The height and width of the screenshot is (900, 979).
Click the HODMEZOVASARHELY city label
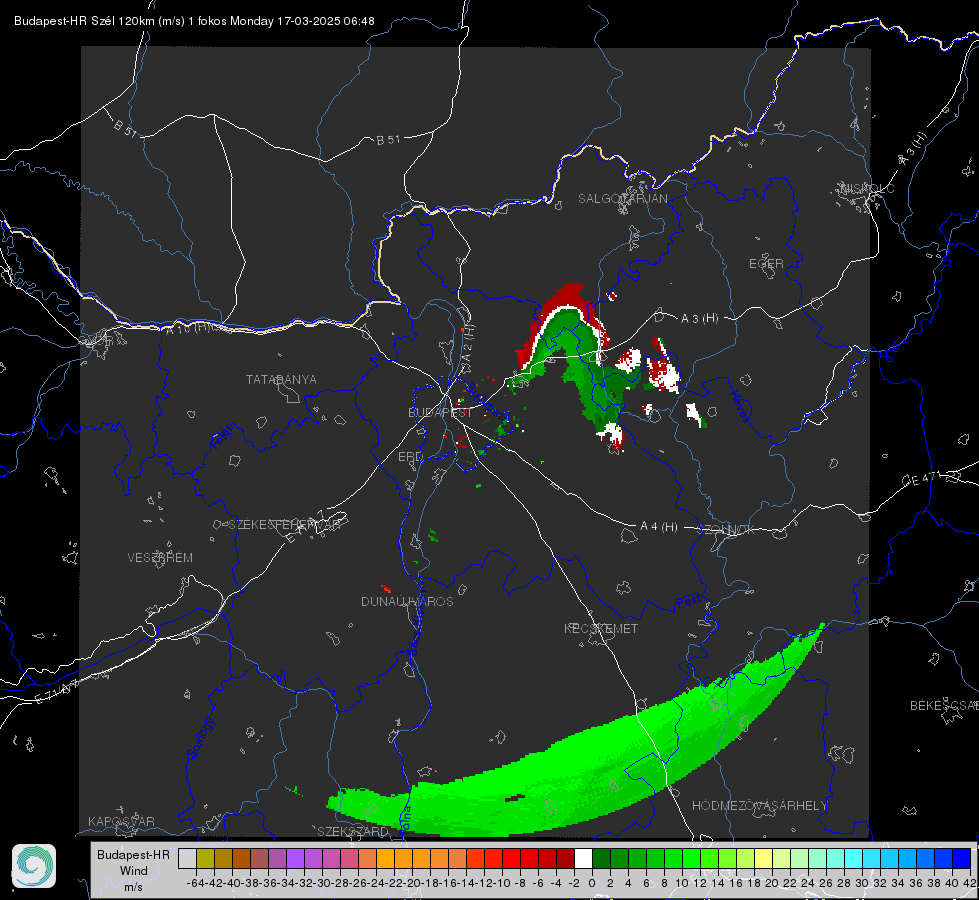pyautogui.click(x=759, y=806)
